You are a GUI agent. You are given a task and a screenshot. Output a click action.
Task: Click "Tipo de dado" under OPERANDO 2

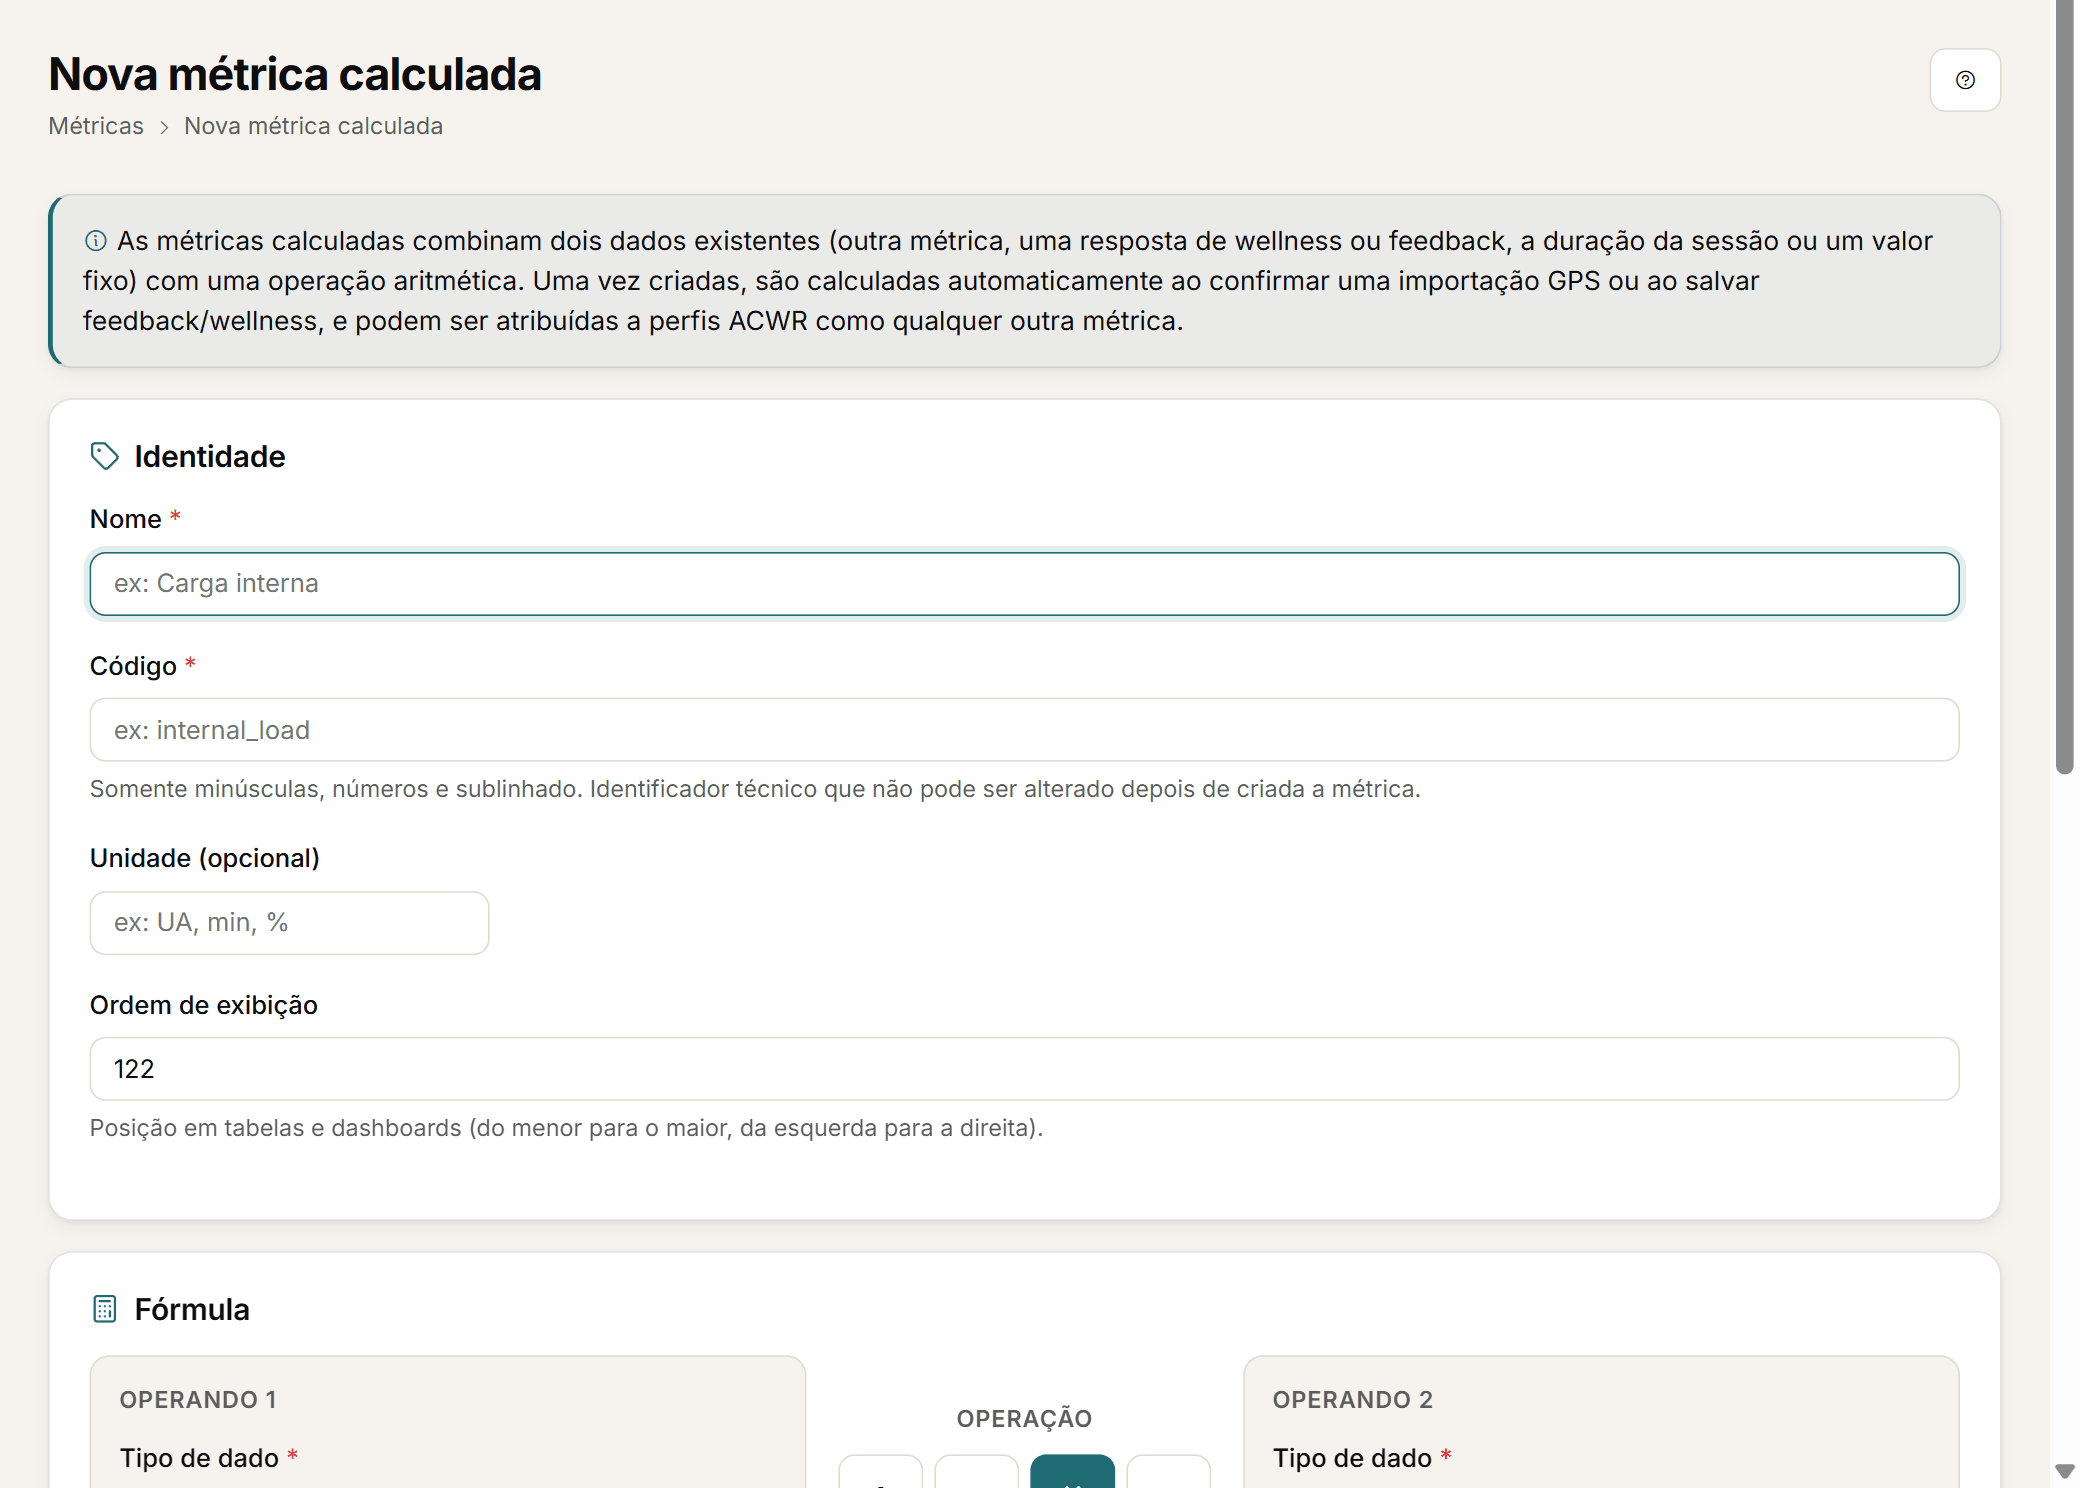1352,1458
